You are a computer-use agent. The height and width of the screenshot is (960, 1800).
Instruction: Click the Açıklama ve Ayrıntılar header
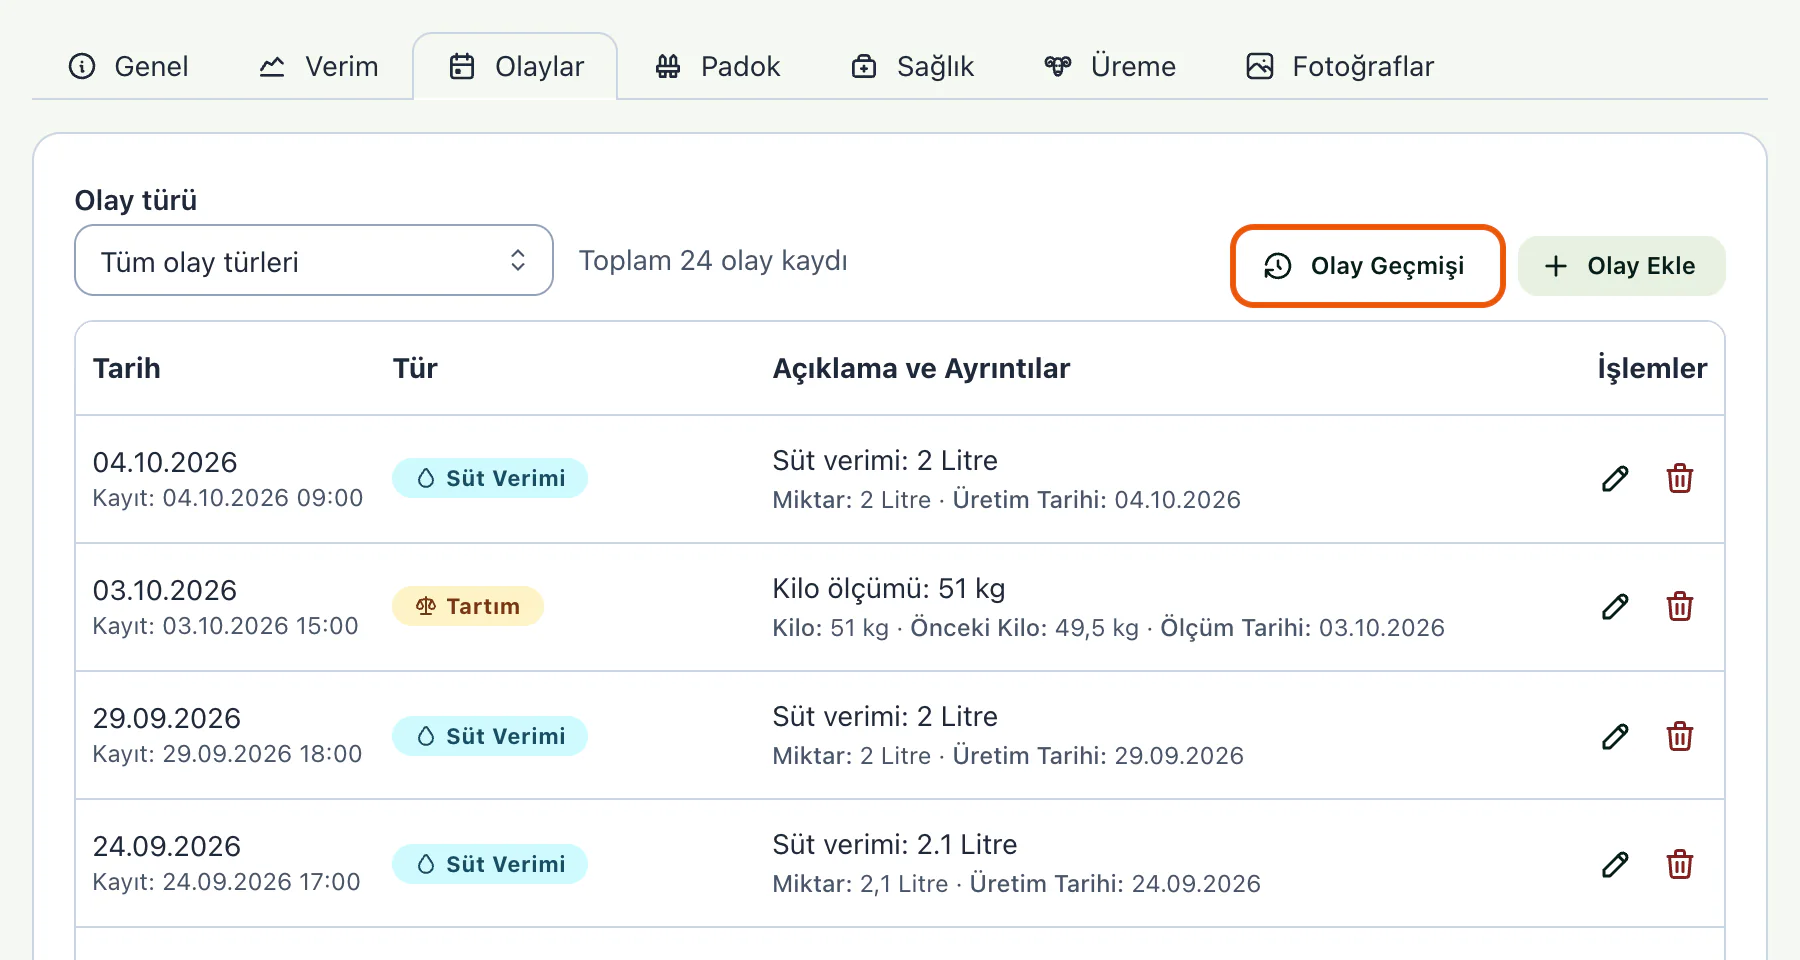(921, 368)
